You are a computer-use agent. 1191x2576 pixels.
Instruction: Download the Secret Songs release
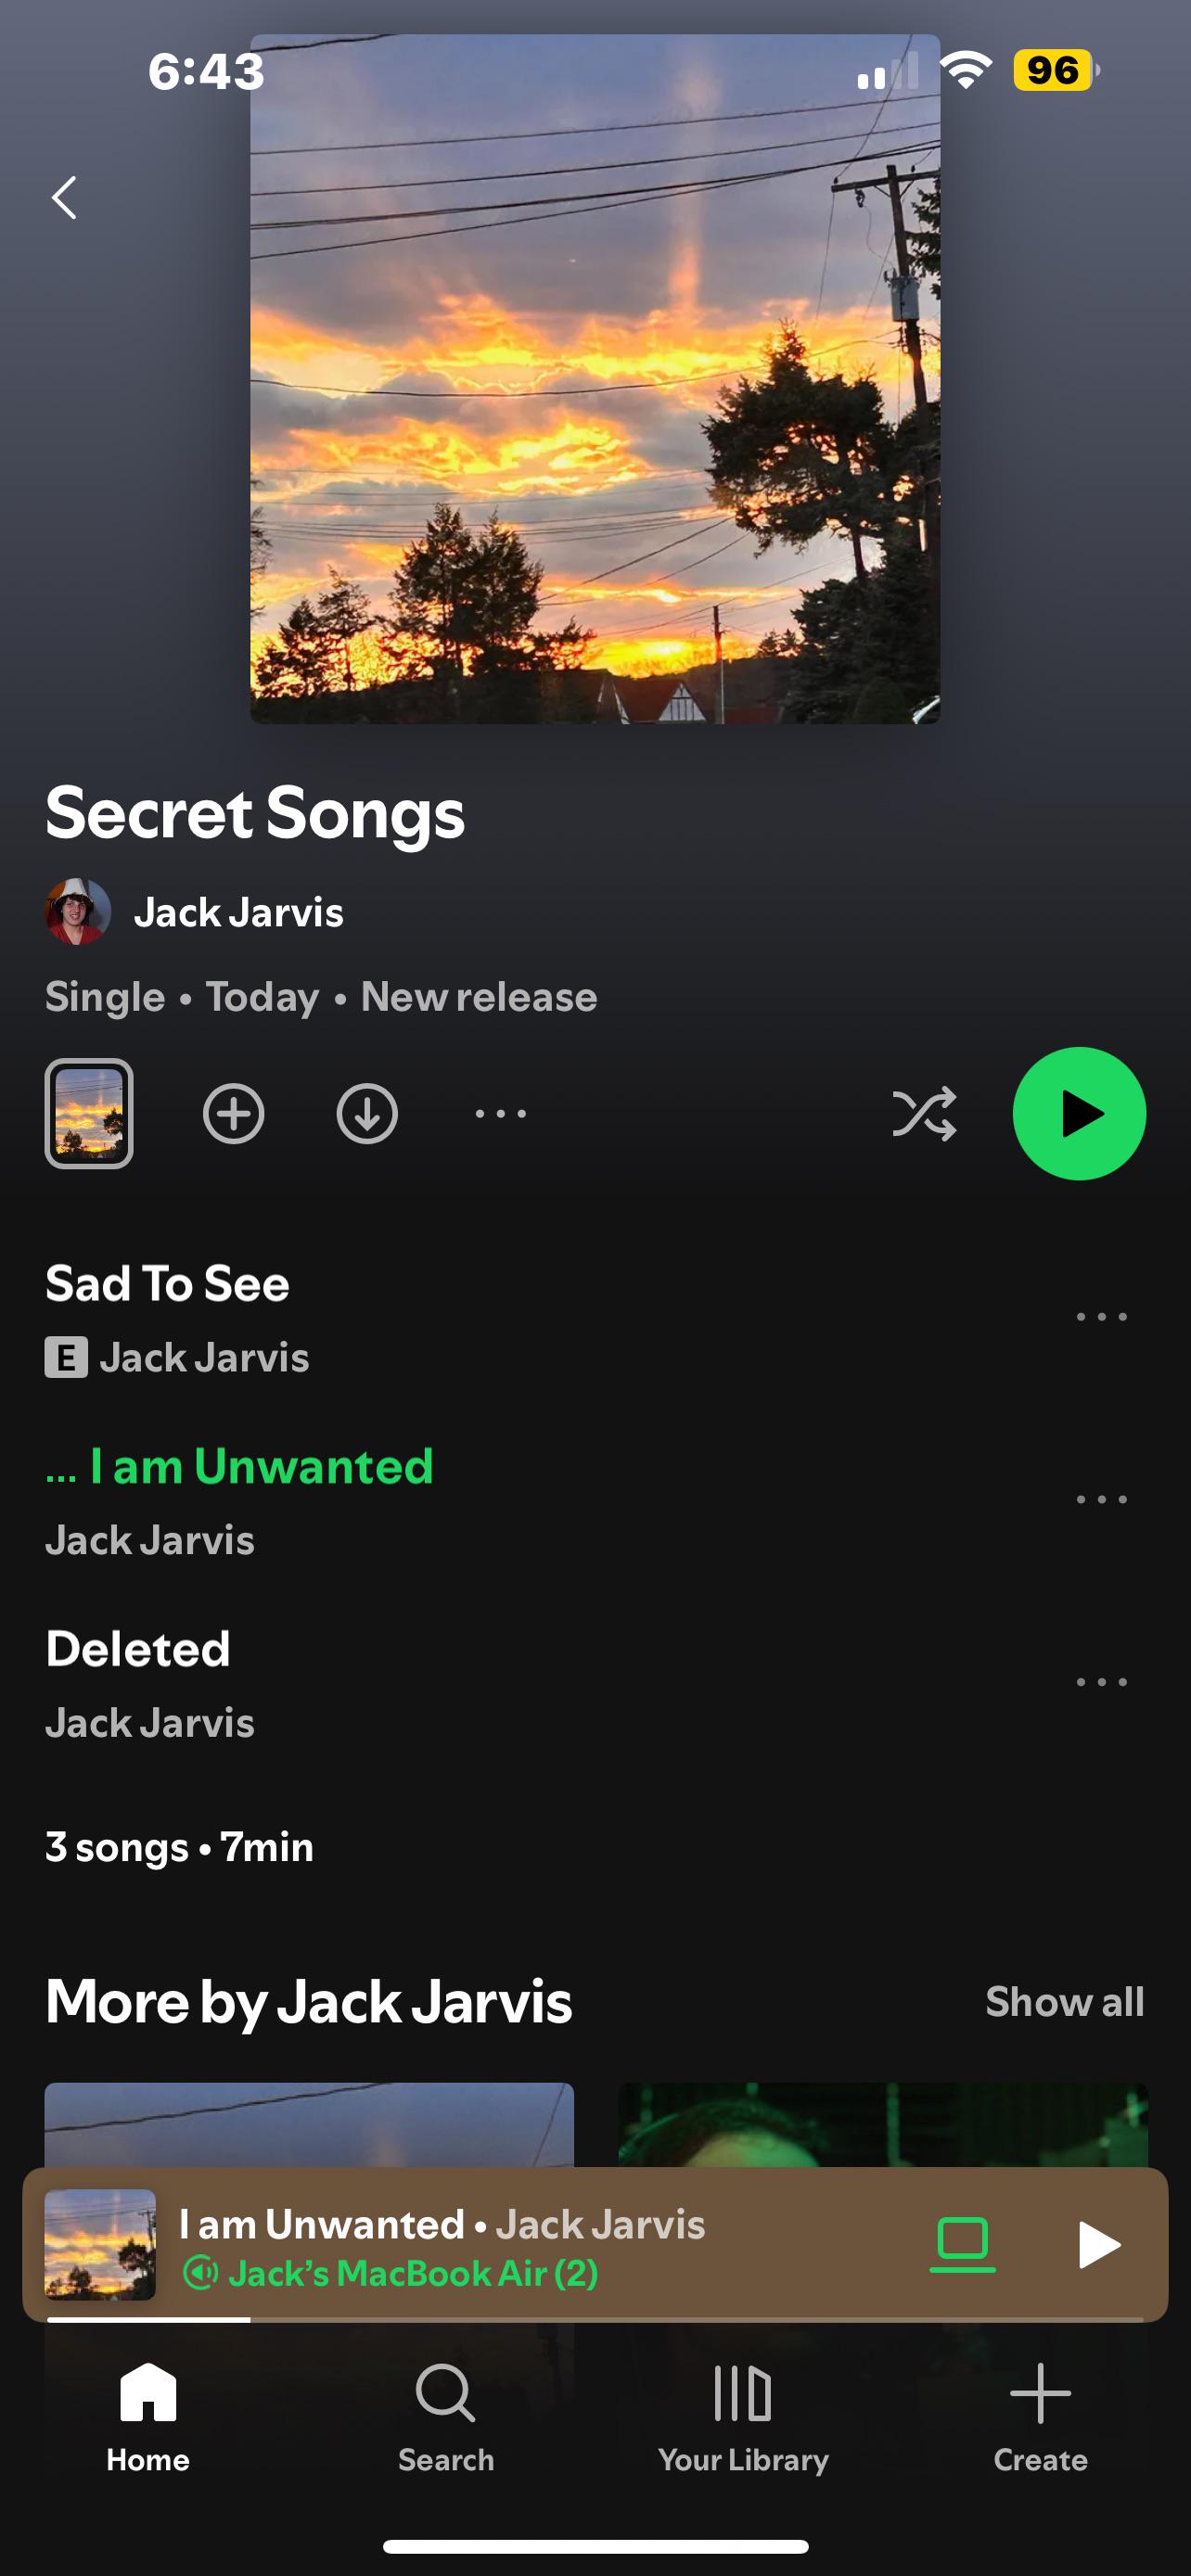[x=367, y=1113]
